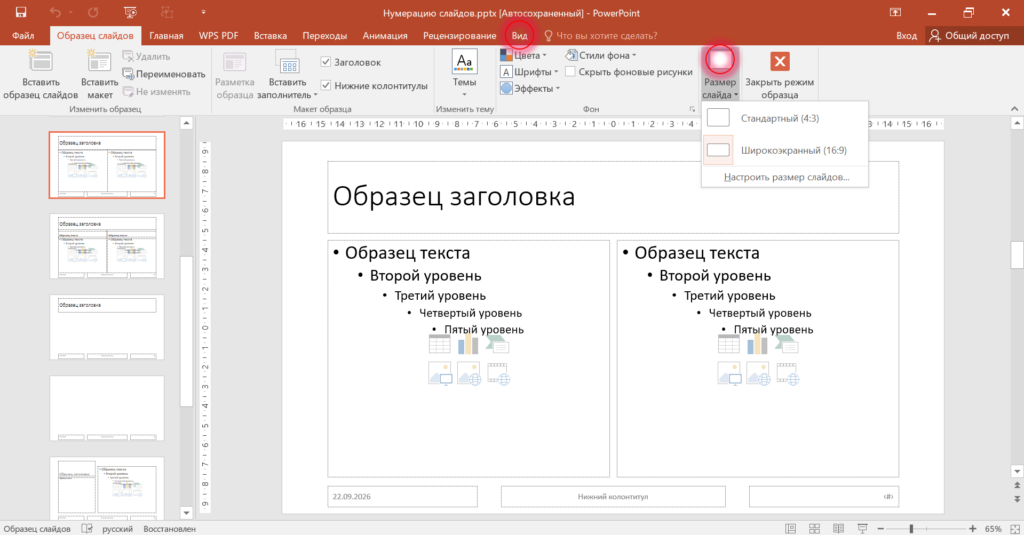Click the thumbnail pane scroll-up arrow
Viewport: 1024px width, 535px height.
click(186, 123)
